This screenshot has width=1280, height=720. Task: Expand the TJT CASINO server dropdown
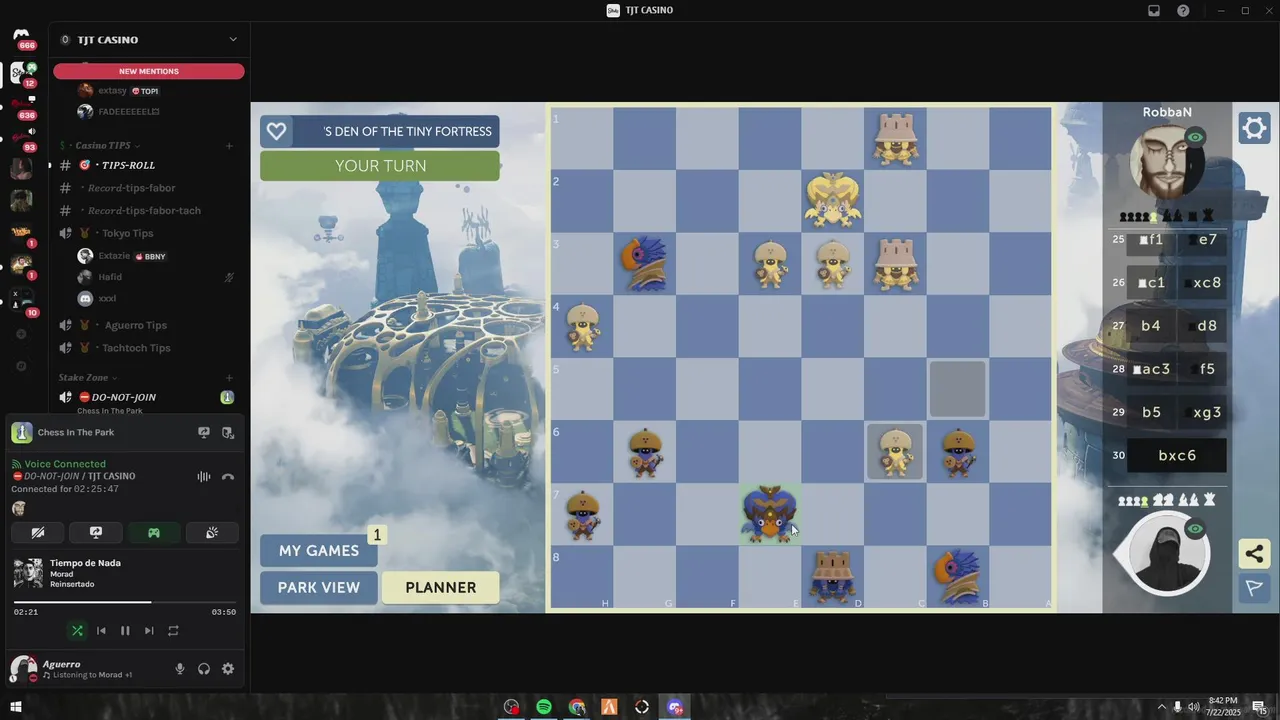click(233, 40)
